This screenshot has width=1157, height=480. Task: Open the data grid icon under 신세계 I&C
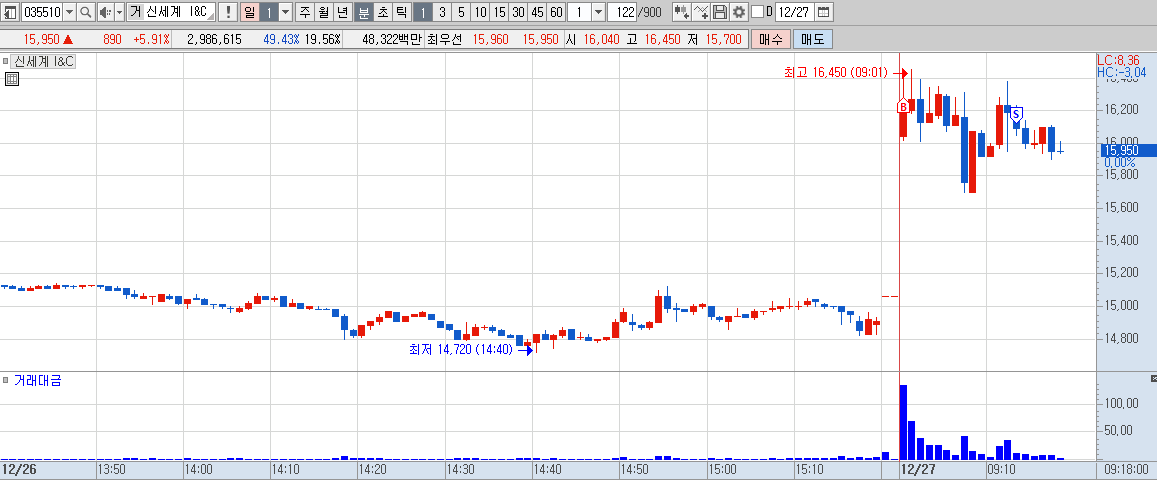11,80
